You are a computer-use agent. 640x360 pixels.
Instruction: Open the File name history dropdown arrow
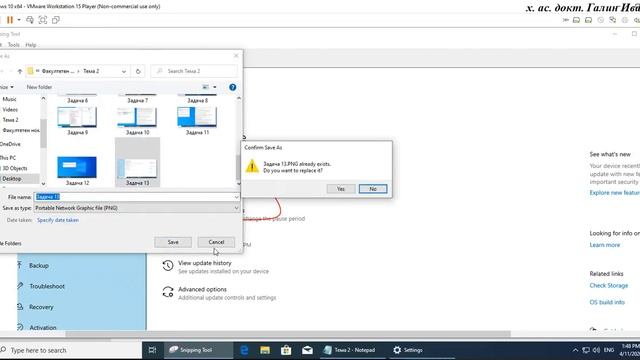(236, 197)
